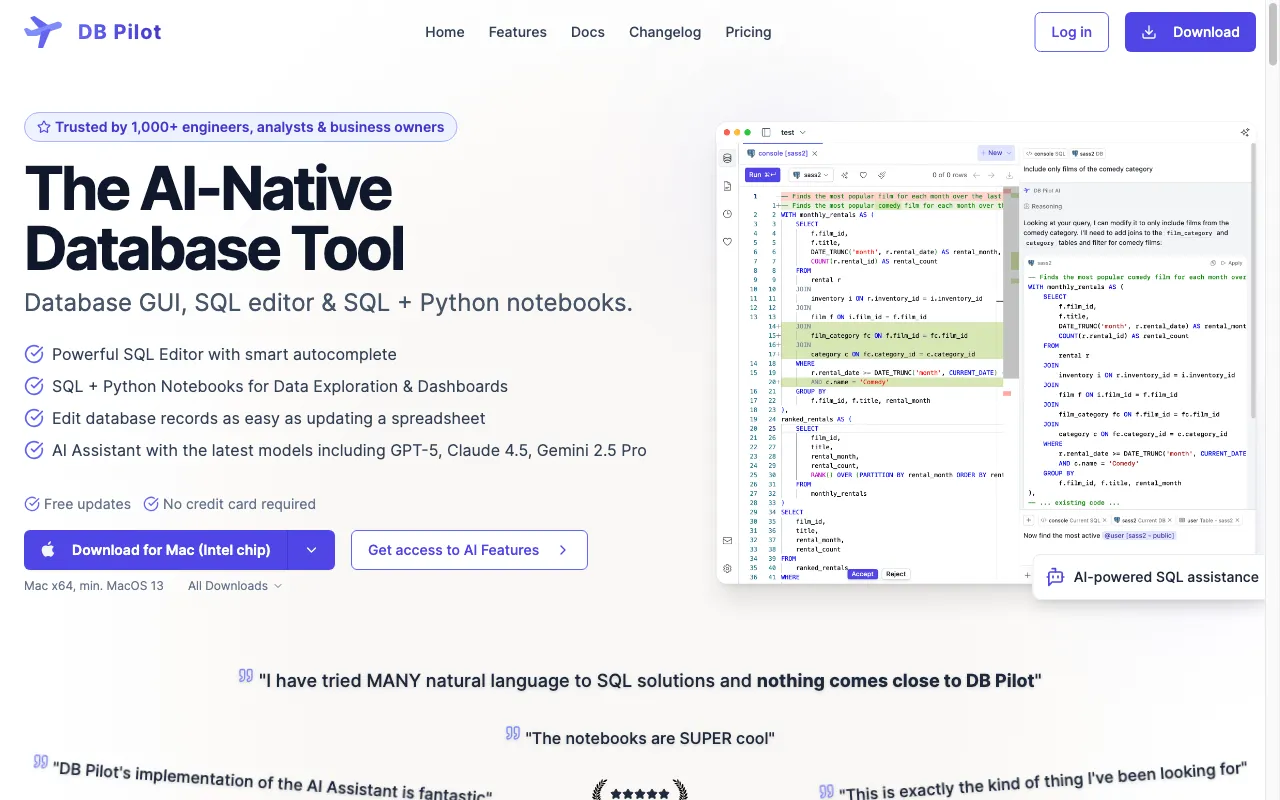Click the "Mac x64, min. MacOS 13" text

pyautogui.click(x=94, y=586)
